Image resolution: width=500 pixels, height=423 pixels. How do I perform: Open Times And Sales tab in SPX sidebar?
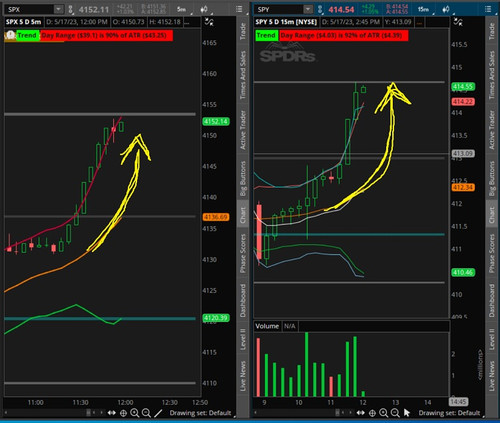point(243,75)
